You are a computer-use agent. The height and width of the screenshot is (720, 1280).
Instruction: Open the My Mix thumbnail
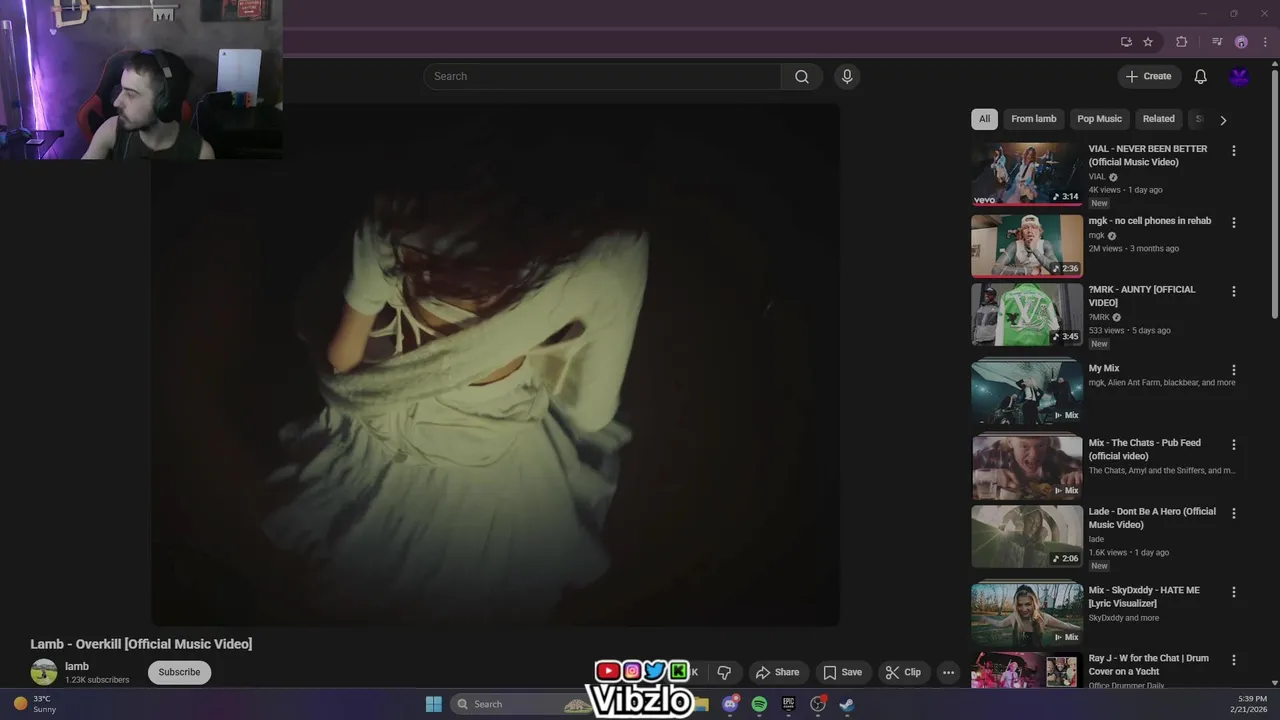pos(1027,392)
